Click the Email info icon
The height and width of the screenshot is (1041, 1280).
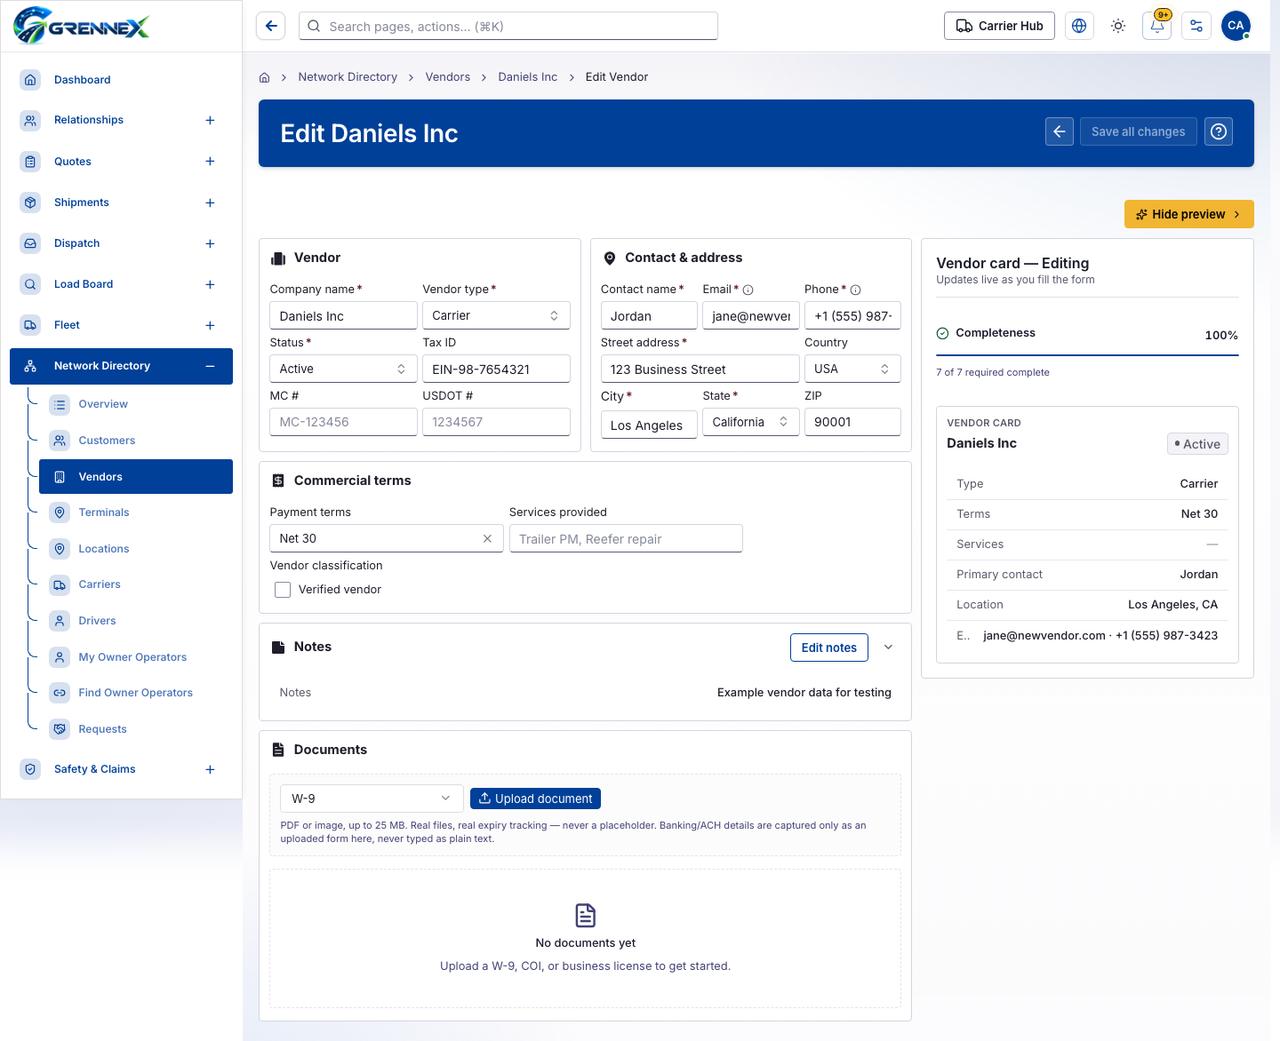748,290
